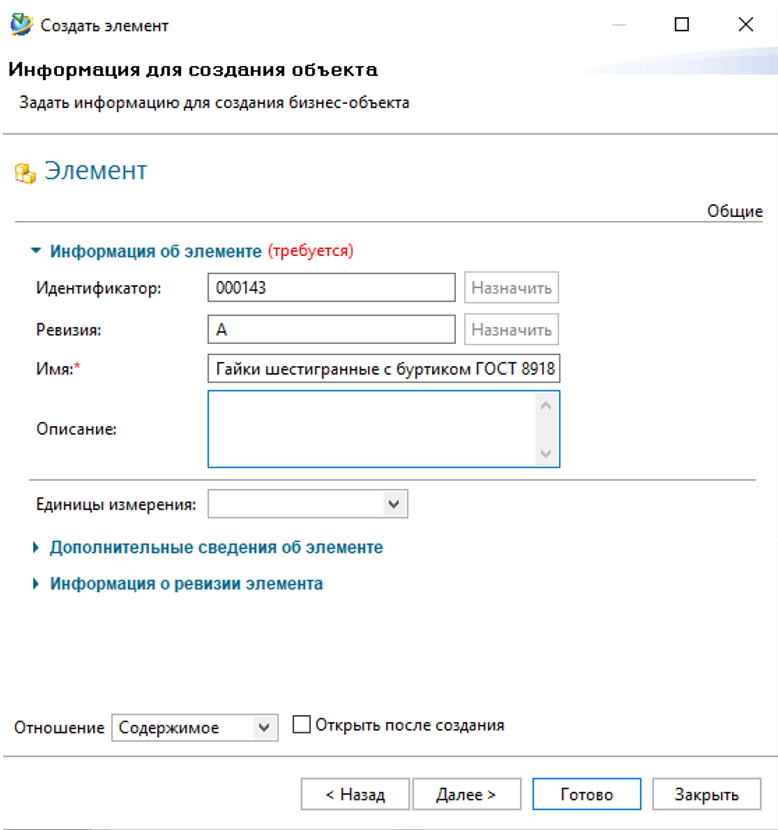
Task: Close the Создать элемент window
Action: click(x=746, y=24)
